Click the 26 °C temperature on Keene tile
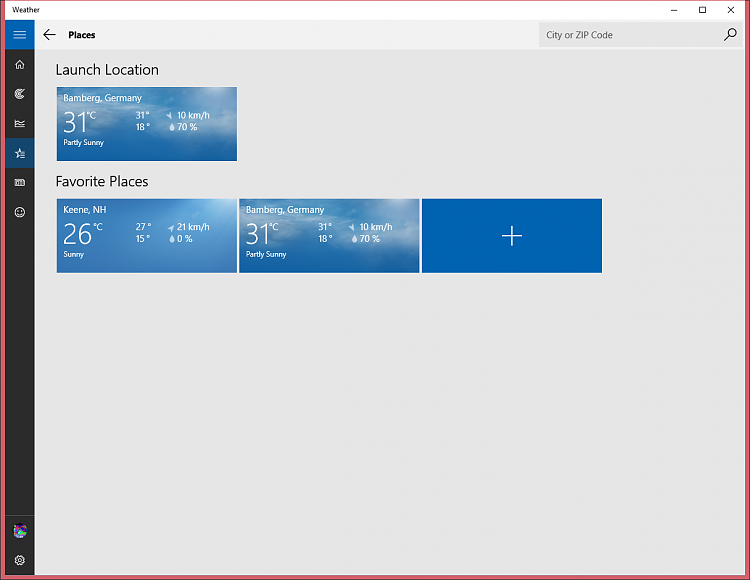Image resolution: width=750 pixels, height=580 pixels. pyautogui.click(x=83, y=234)
